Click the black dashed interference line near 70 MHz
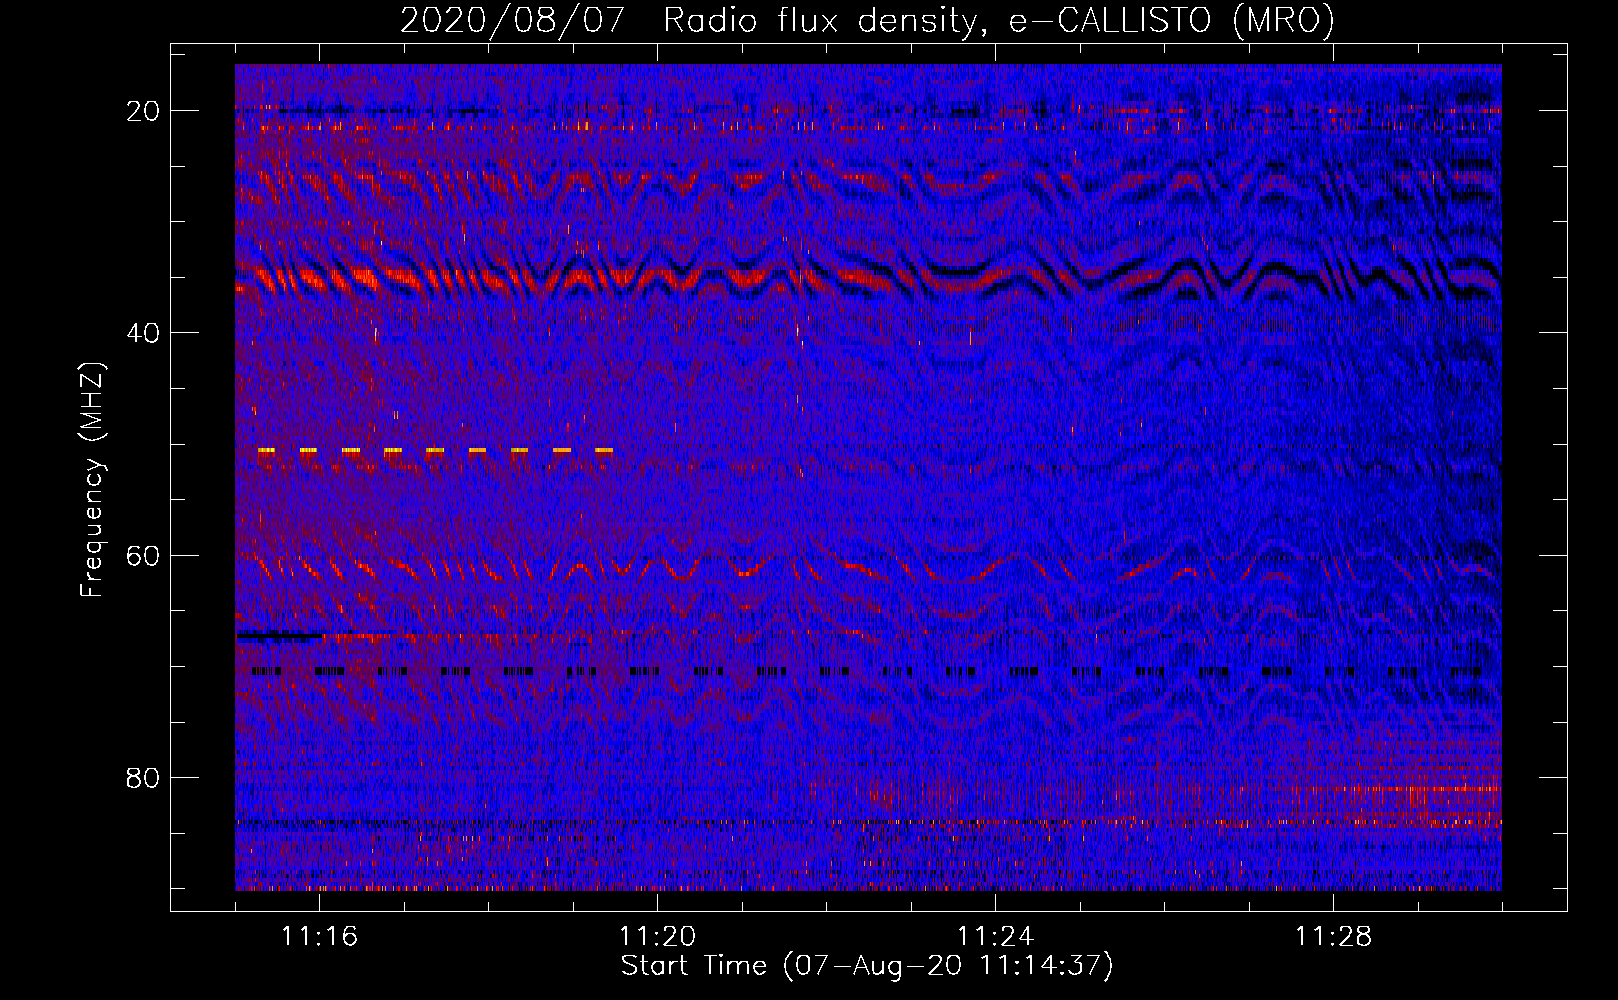 [867, 672]
